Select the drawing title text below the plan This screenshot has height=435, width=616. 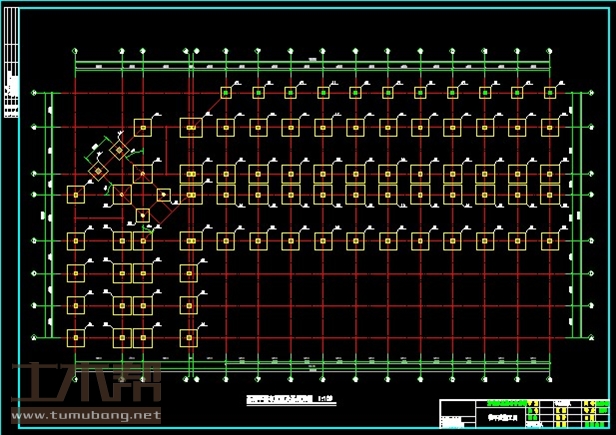coord(290,399)
